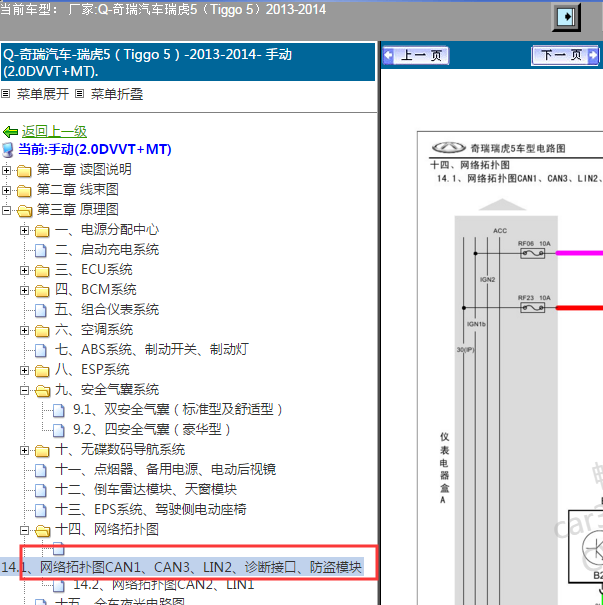Click folder icon of 一、电源分配中心
This screenshot has height=605, width=603.
[x=42, y=231]
